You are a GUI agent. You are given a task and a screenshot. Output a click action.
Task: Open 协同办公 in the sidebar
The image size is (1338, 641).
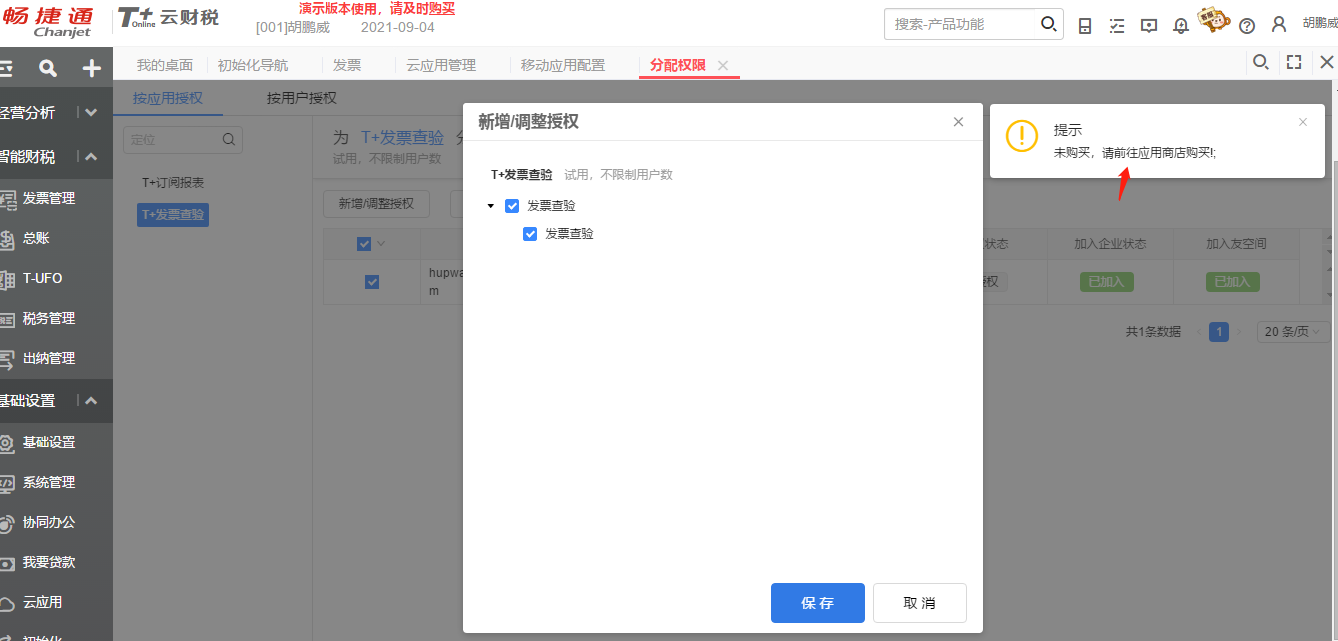pos(49,522)
